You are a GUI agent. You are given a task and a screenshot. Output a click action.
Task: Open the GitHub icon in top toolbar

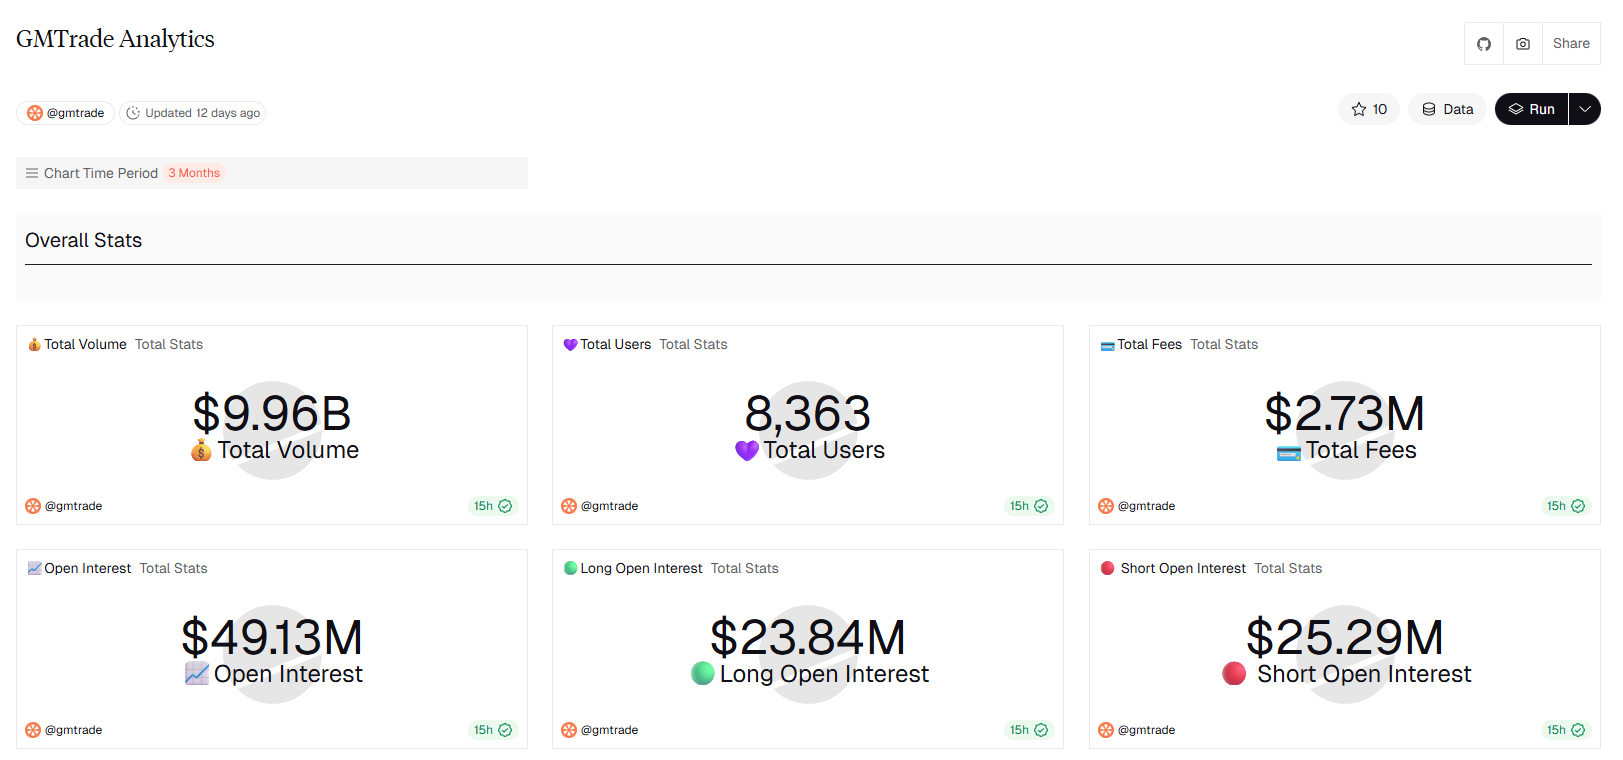coord(1484,44)
